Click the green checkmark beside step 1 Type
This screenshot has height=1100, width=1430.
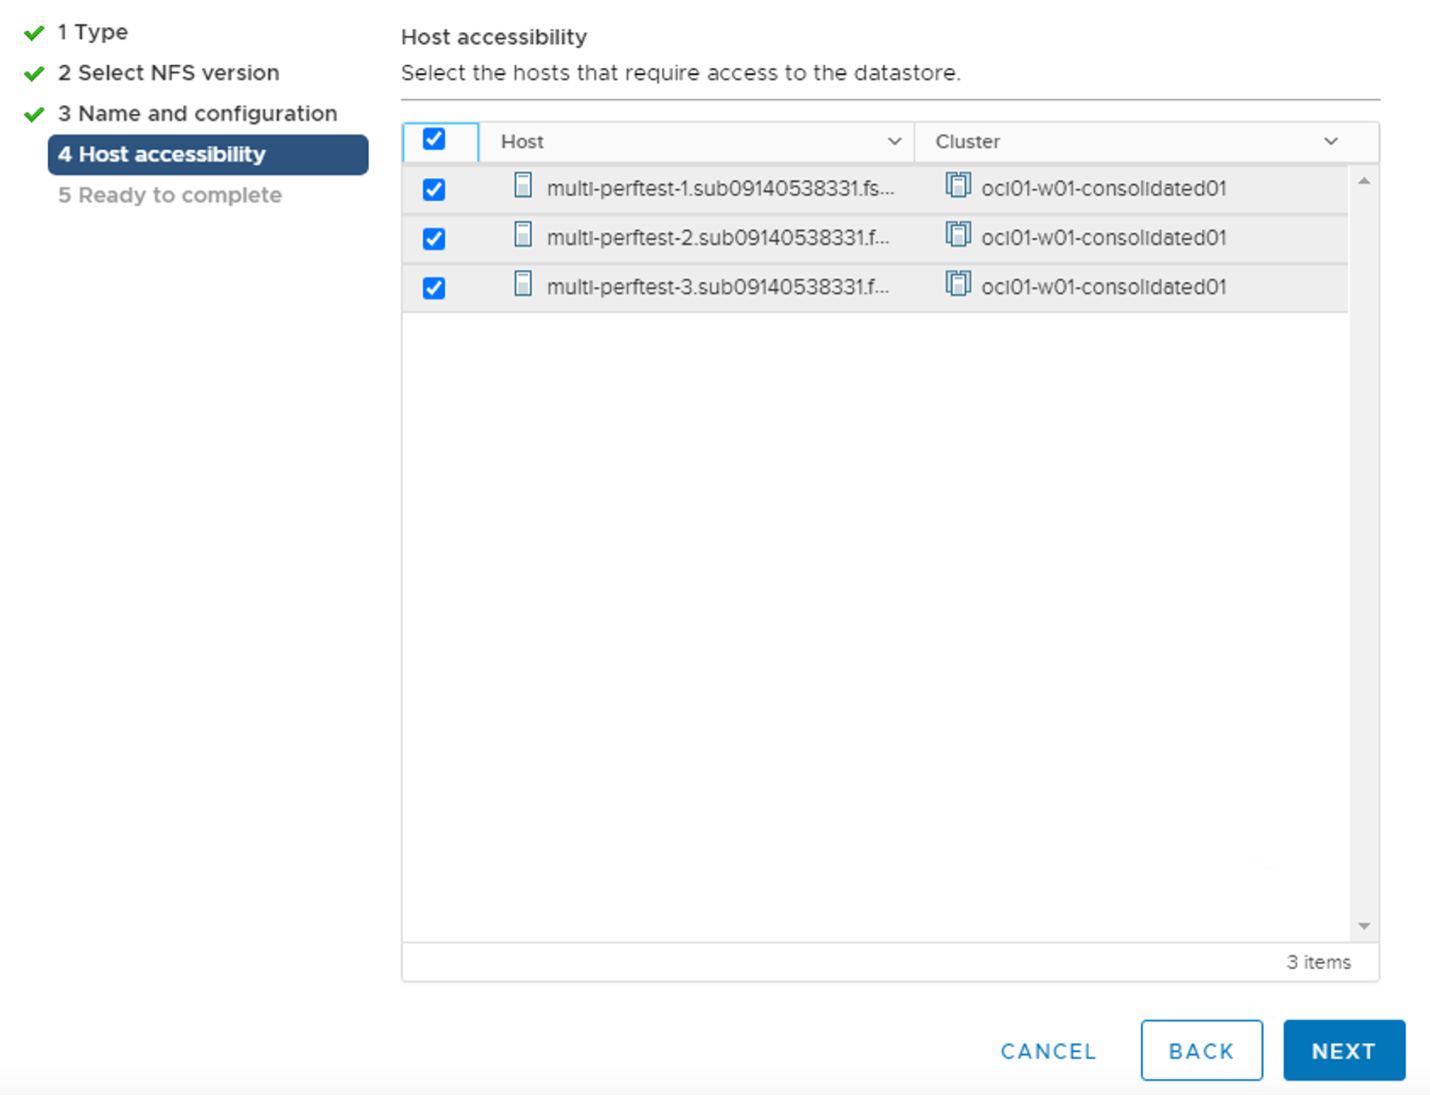[33, 31]
